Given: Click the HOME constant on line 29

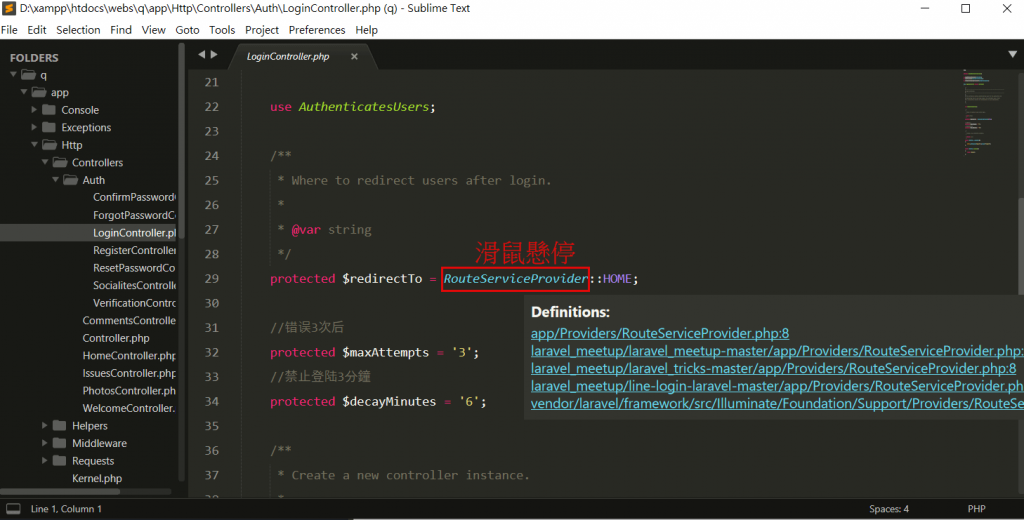Looking at the screenshot, I should [617, 279].
